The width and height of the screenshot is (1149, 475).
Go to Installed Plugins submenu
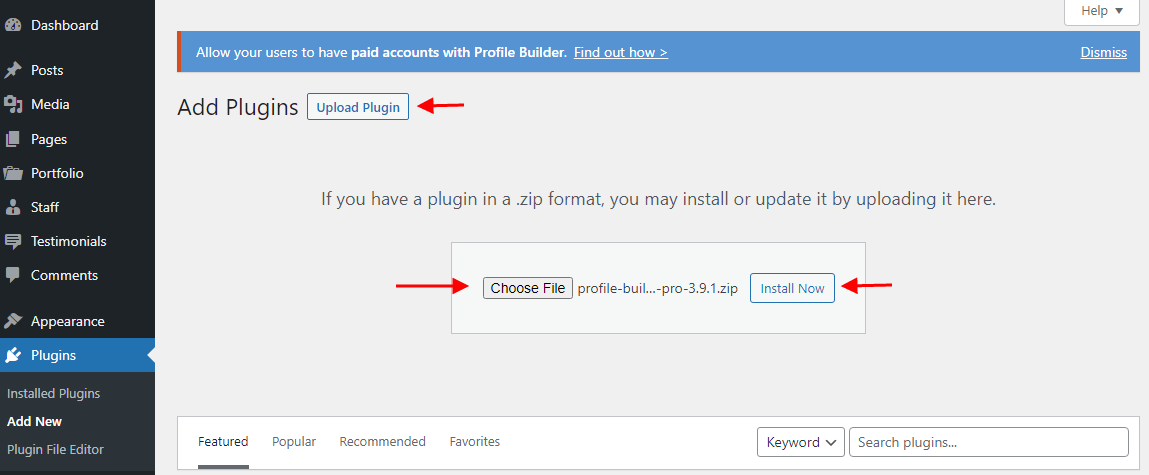53,394
